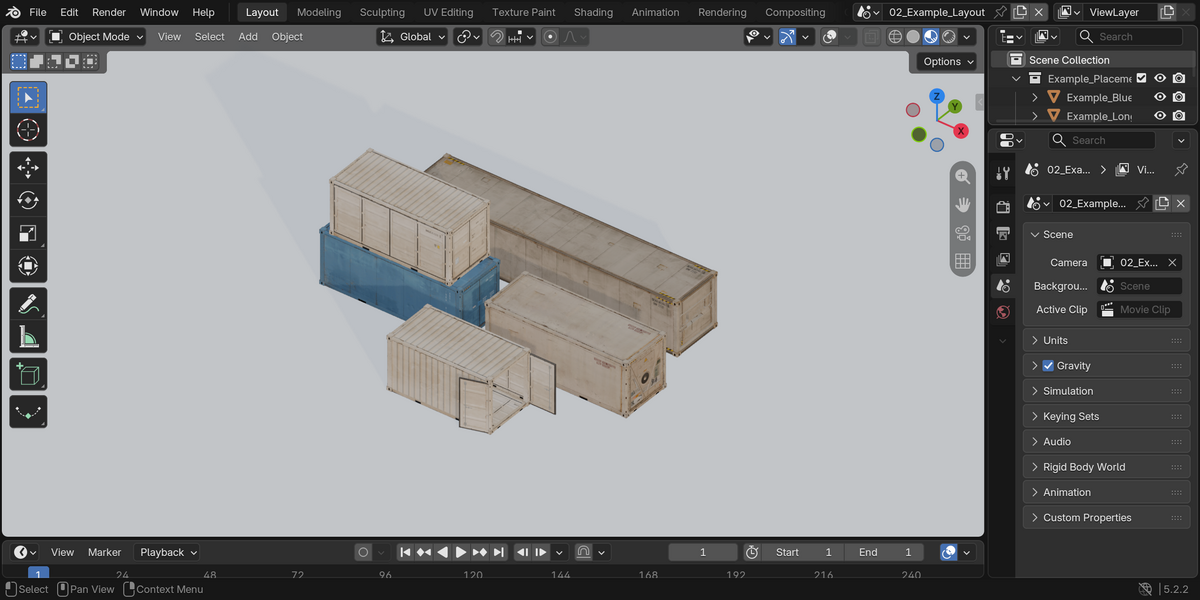The image size is (1200, 600).
Task: Activate the Annotate tool
Action: tap(28, 304)
